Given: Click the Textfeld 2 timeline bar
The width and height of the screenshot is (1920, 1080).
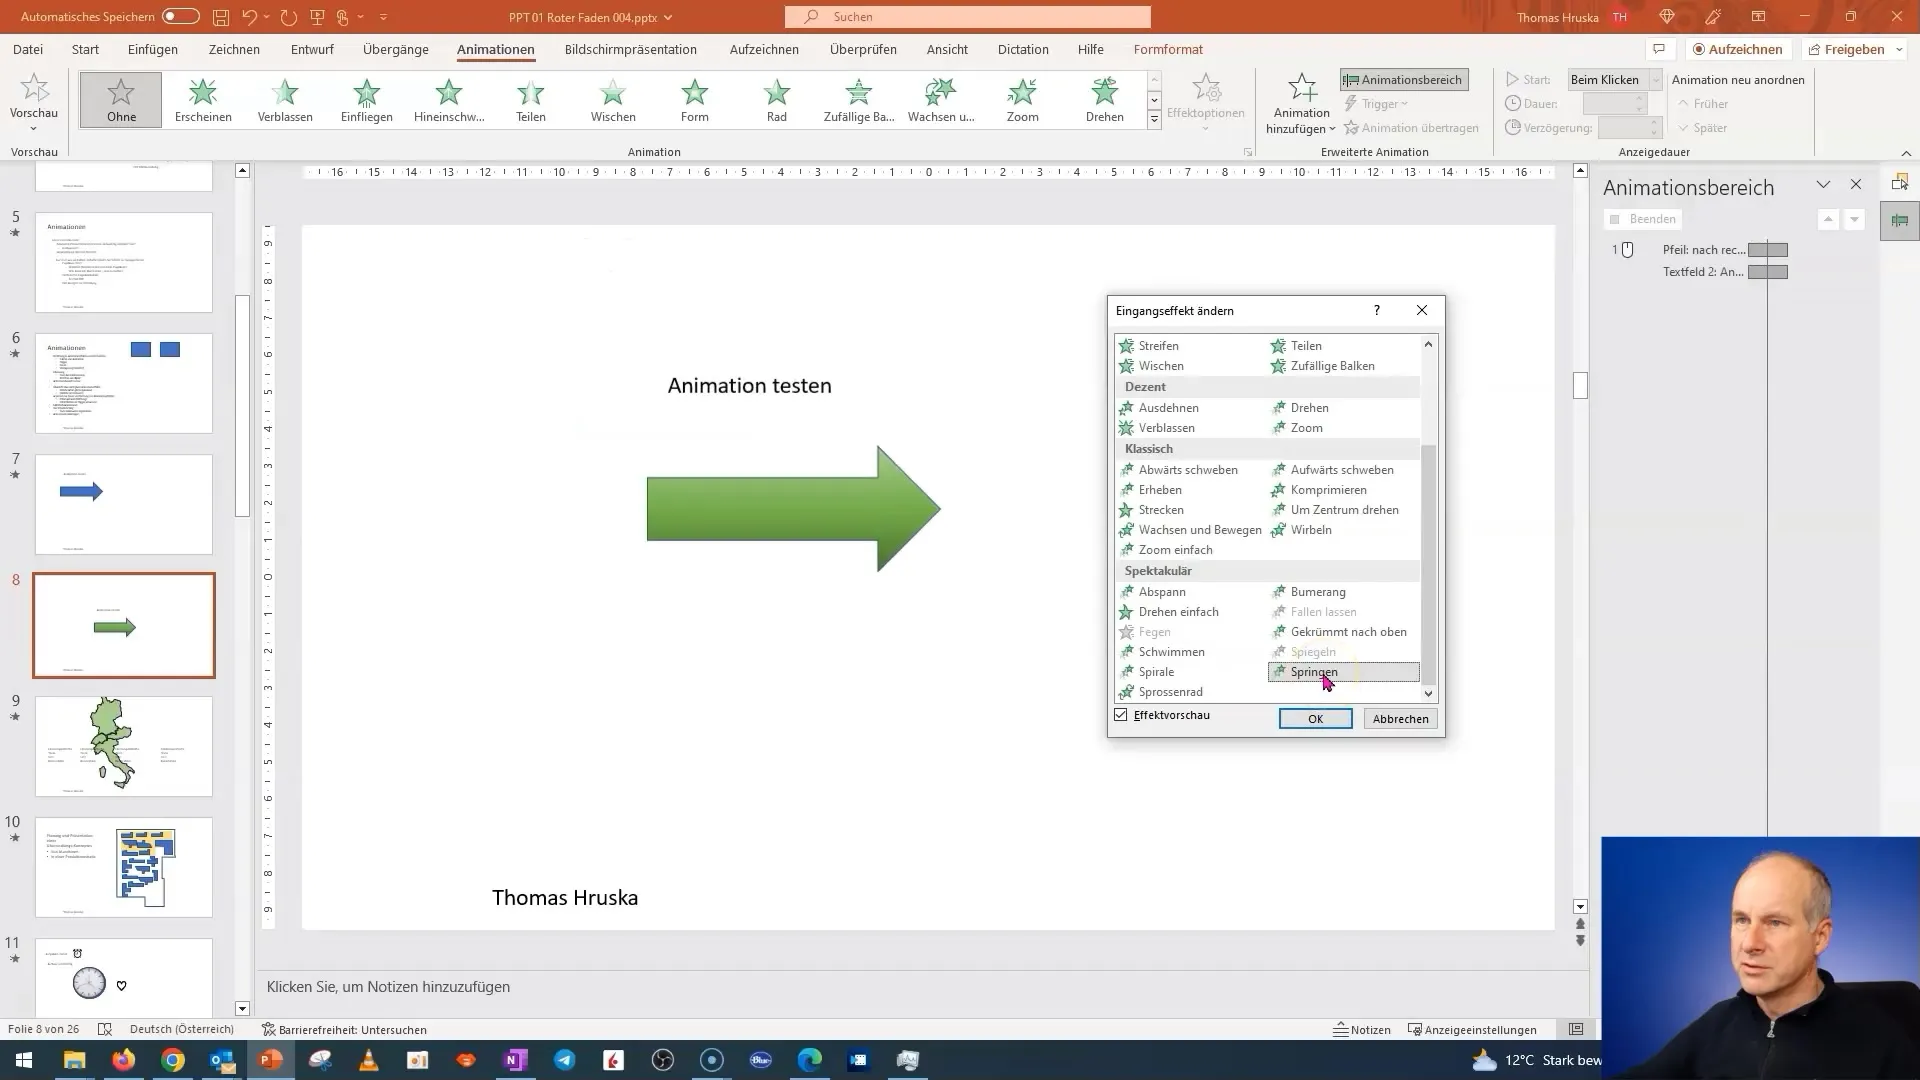Looking at the screenshot, I should click(1767, 272).
